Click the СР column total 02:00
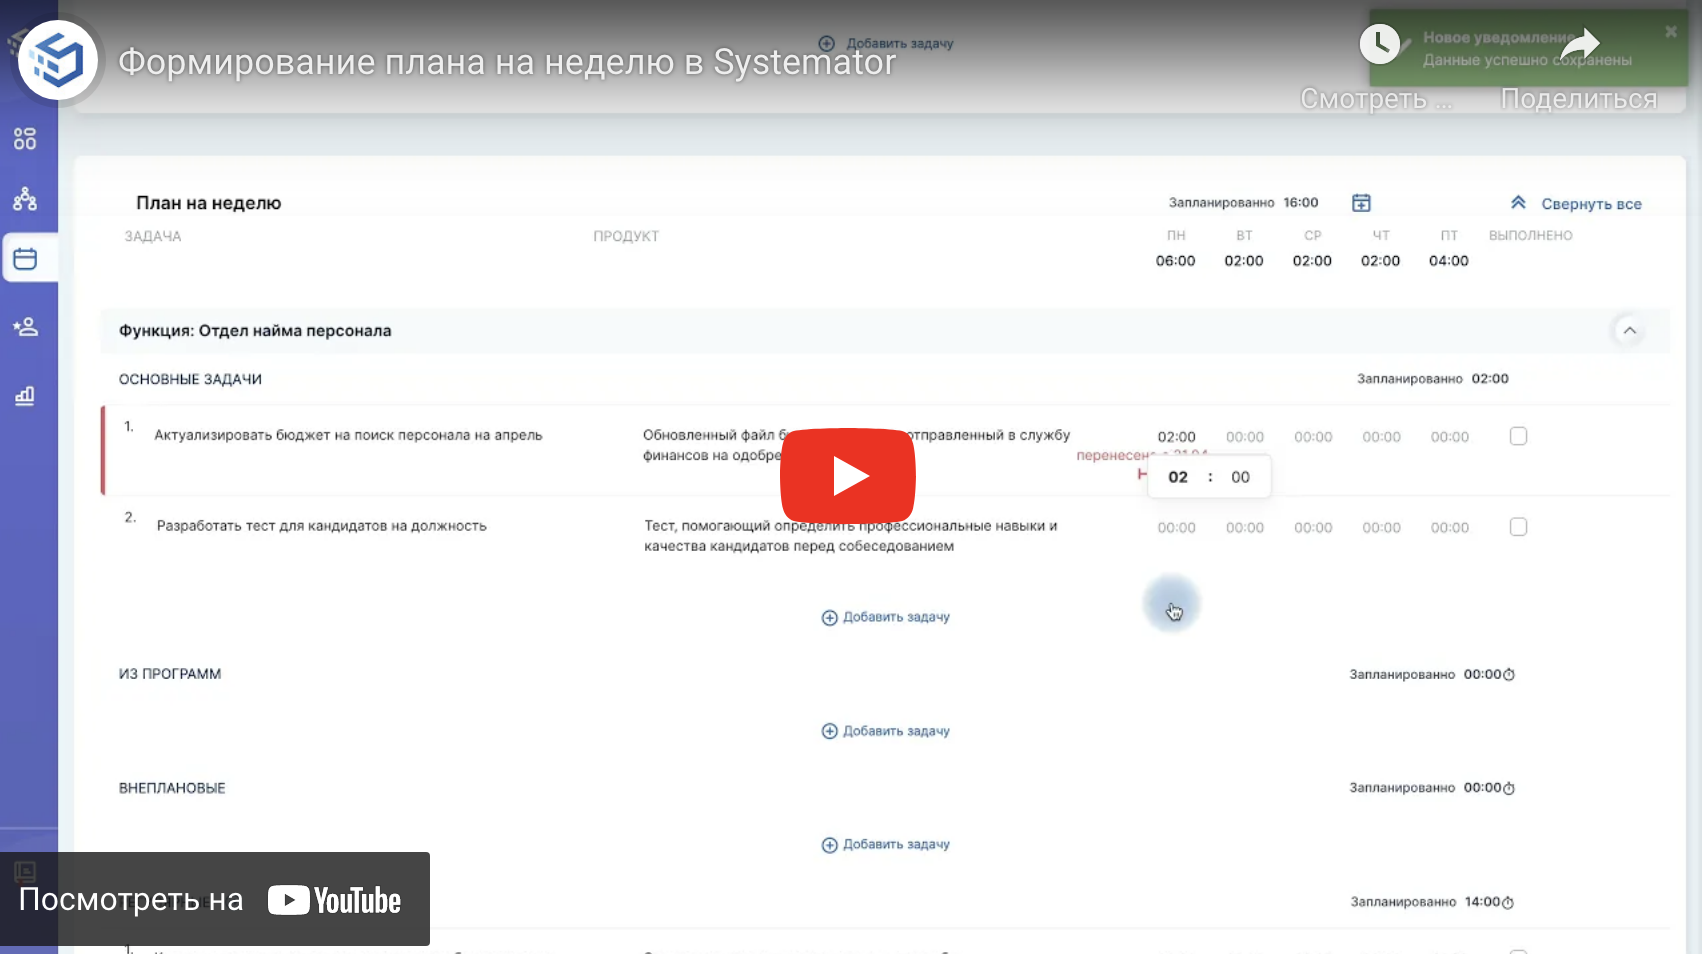1702x954 pixels. [1312, 261]
